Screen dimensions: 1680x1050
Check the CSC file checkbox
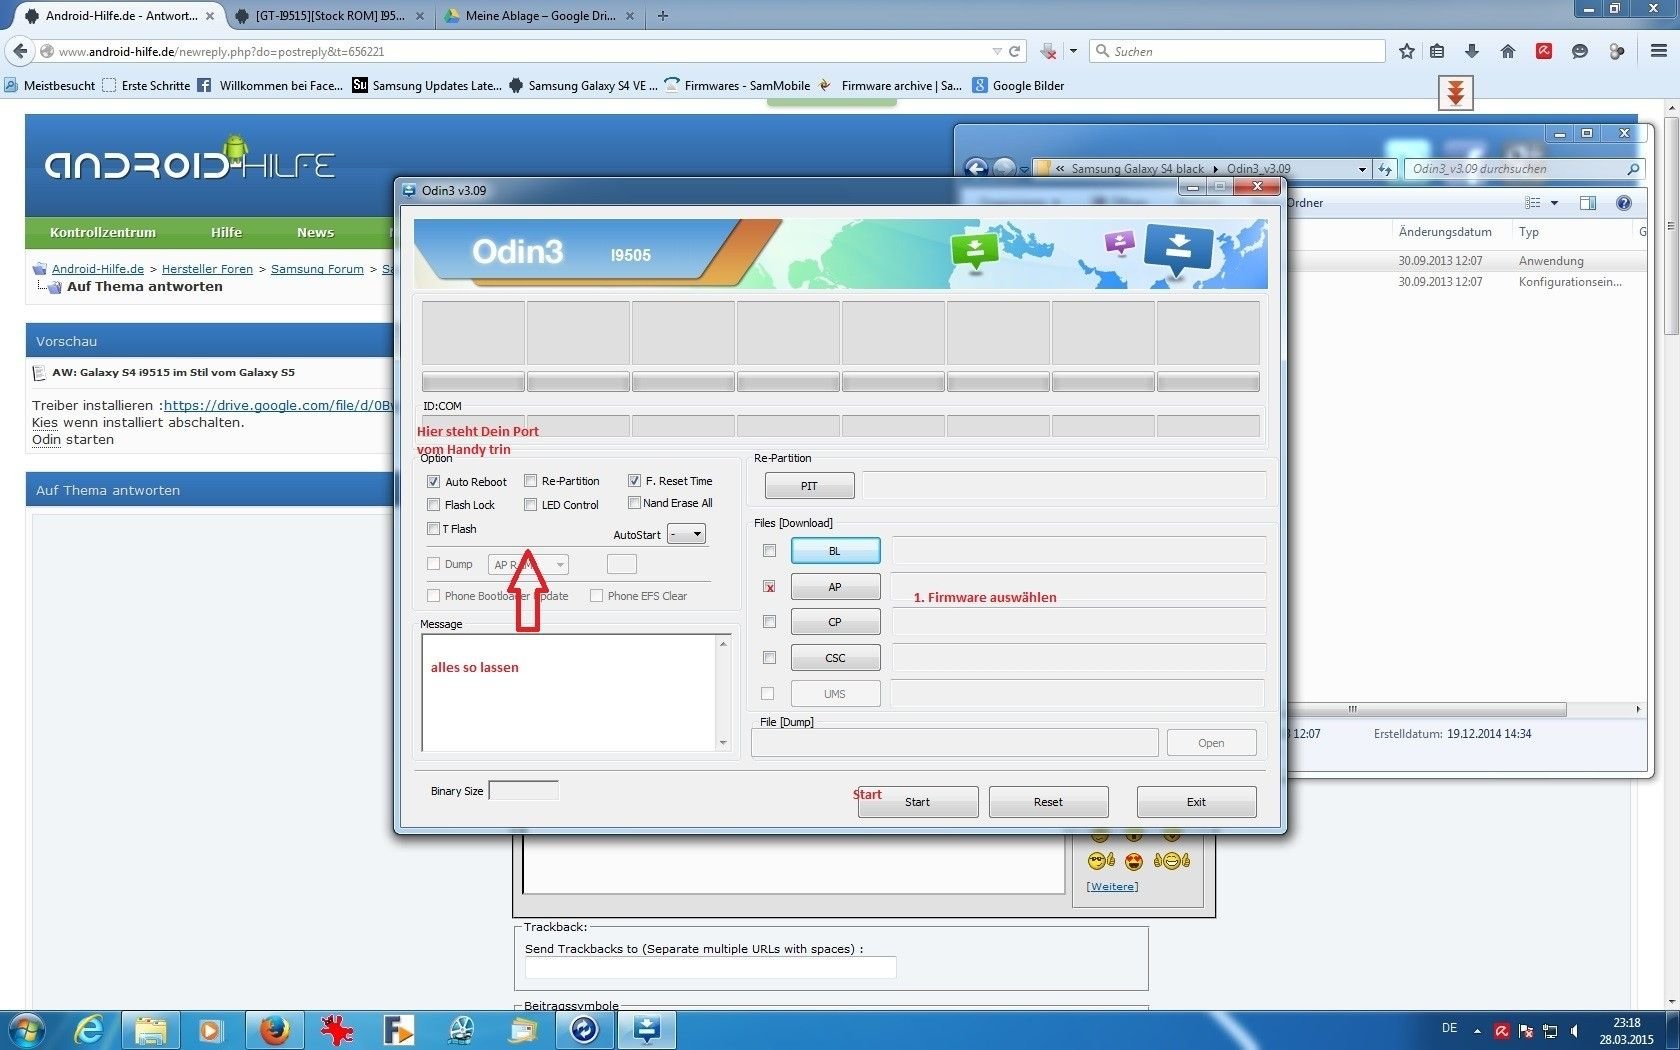[769, 658]
